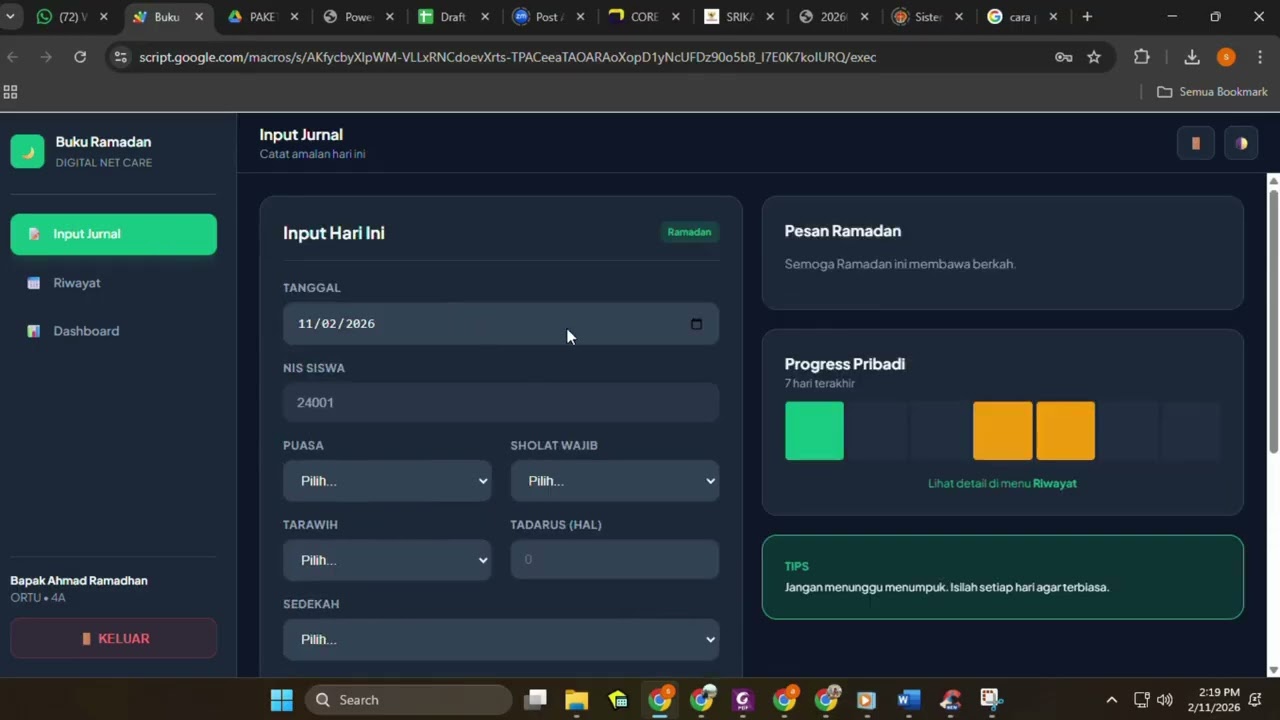Image resolution: width=1280 pixels, height=720 pixels.
Task: Click the Buku Ramadan moon logo icon
Action: (x=28, y=151)
